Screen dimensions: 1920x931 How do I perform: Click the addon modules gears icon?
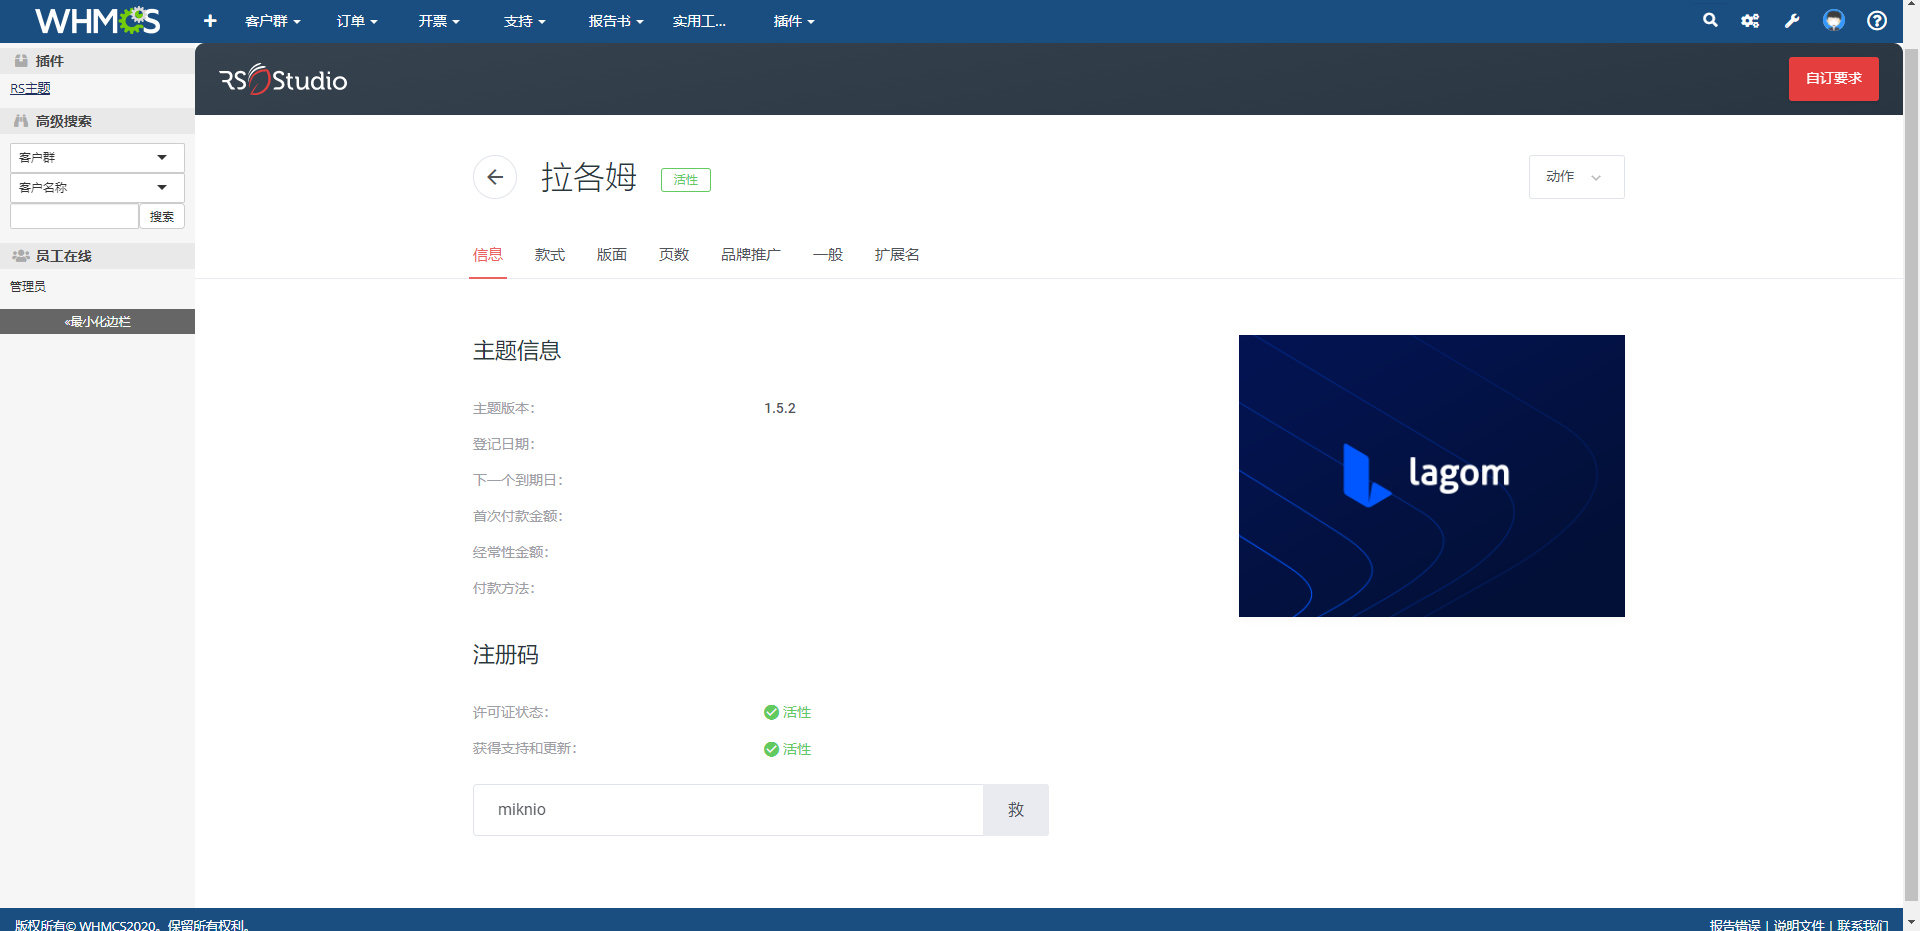tap(1750, 20)
